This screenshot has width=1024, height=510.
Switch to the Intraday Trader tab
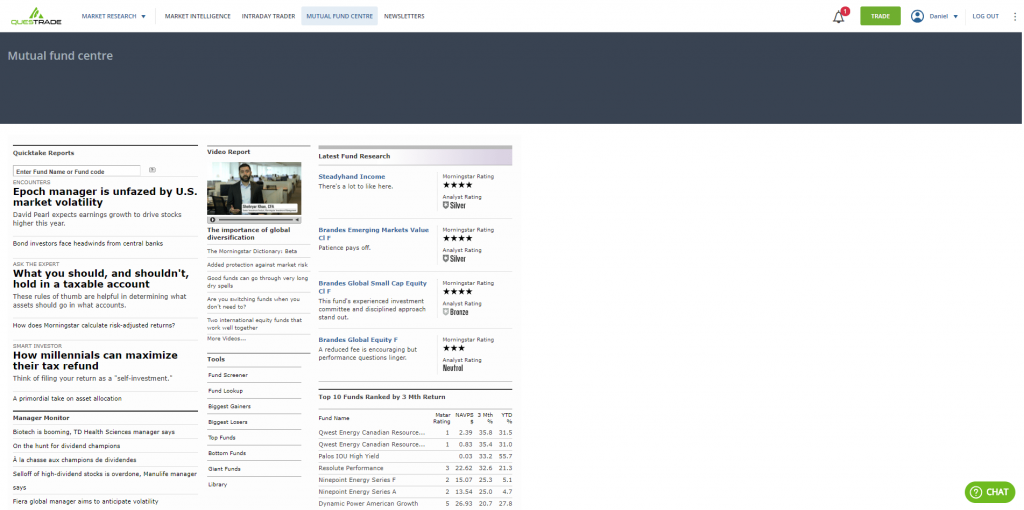(270, 16)
